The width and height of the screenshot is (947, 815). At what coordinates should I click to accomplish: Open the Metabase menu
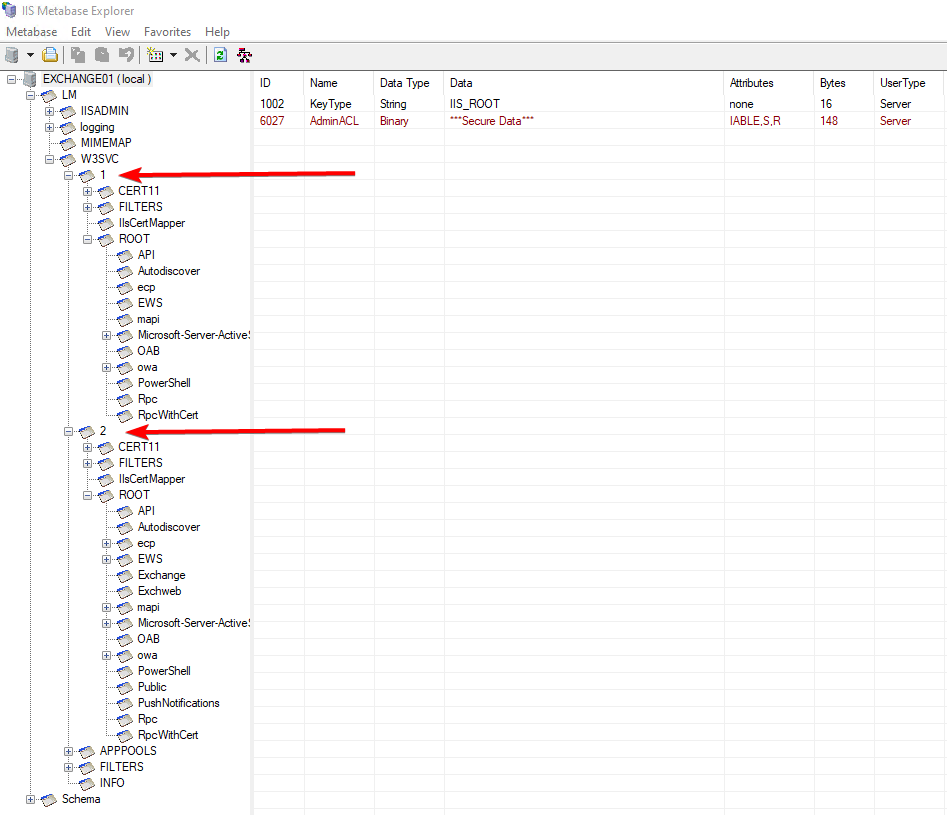coord(32,32)
